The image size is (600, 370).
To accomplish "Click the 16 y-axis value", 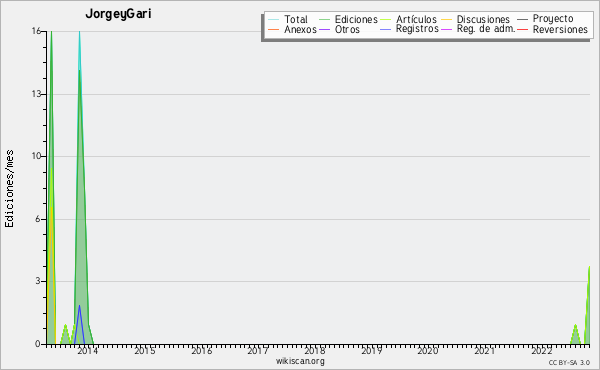I will [36, 31].
